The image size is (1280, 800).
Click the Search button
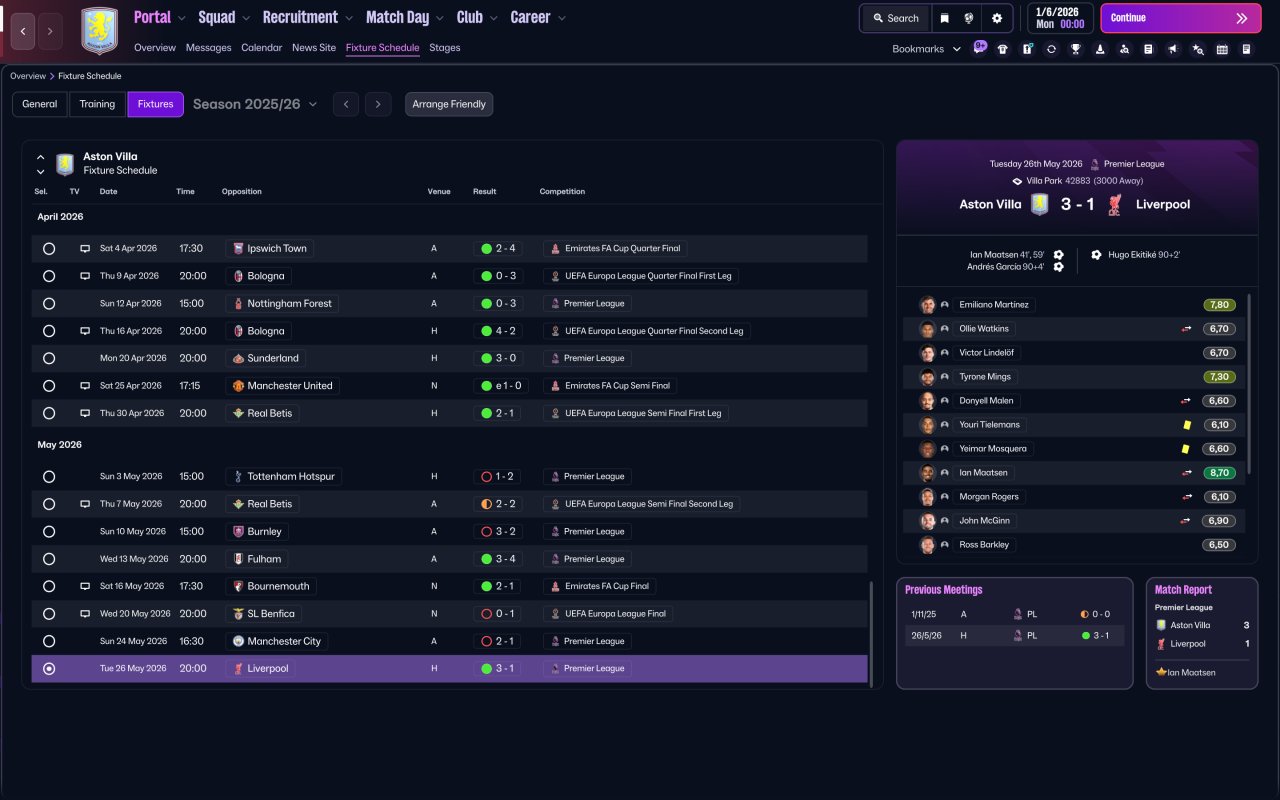(895, 18)
